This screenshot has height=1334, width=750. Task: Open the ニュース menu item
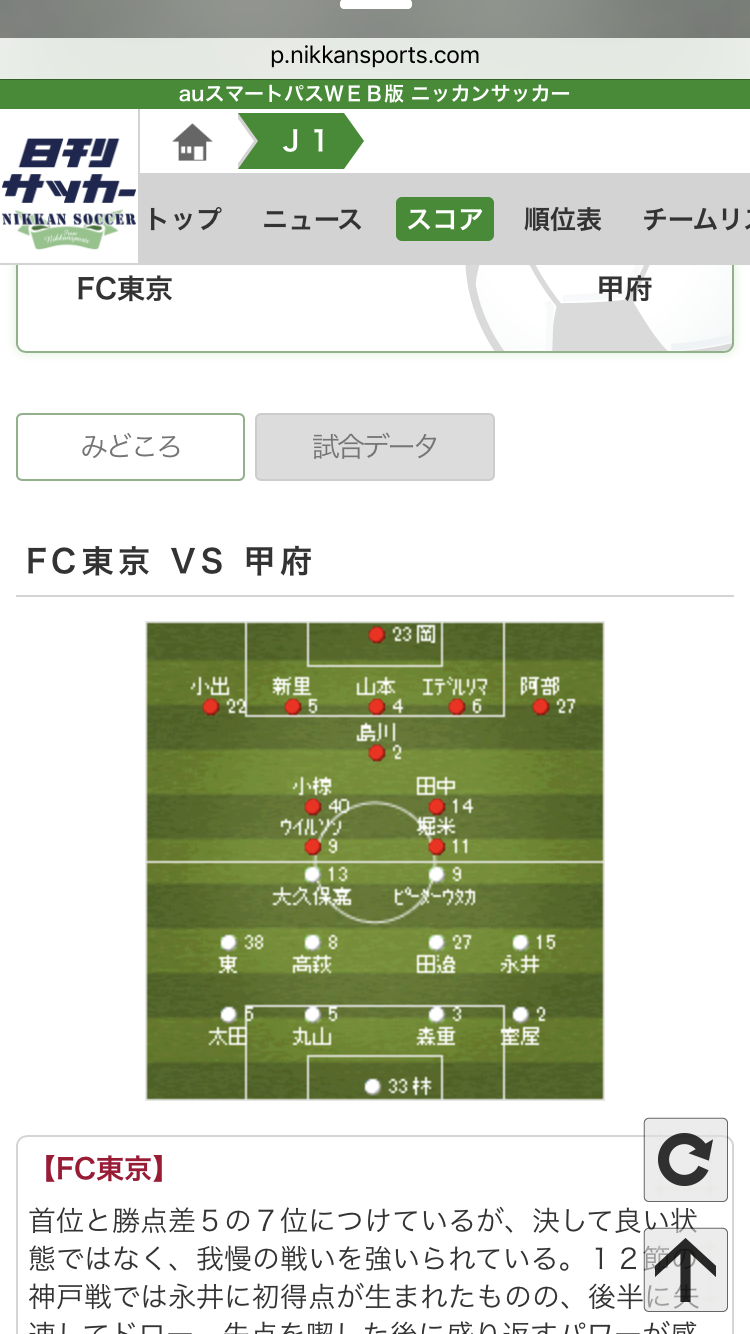(312, 219)
